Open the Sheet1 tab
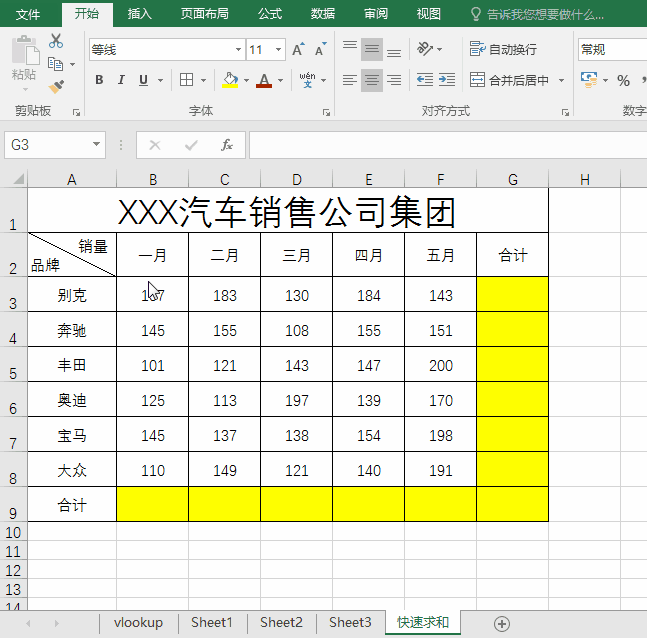The image size is (647, 638). [x=212, y=622]
